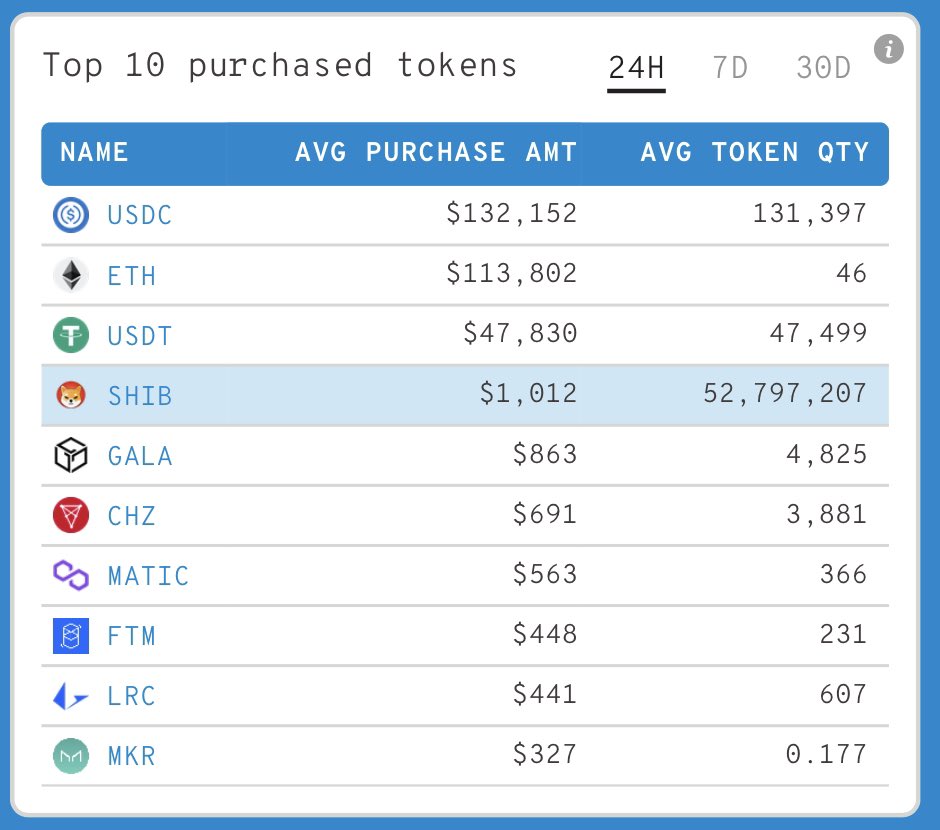Click the MATIC quantity value 366
Viewport: 940px width, 830px height.
(843, 574)
